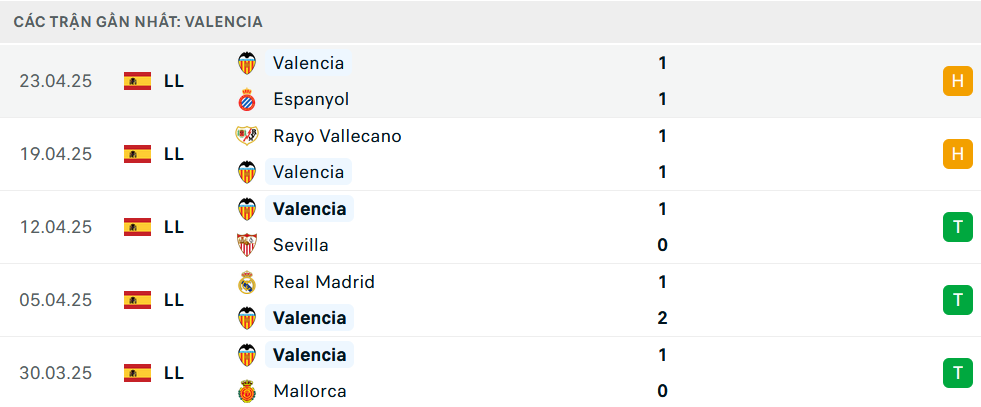Open the Mallorca team link
The width and height of the screenshot is (981, 407).
310,391
